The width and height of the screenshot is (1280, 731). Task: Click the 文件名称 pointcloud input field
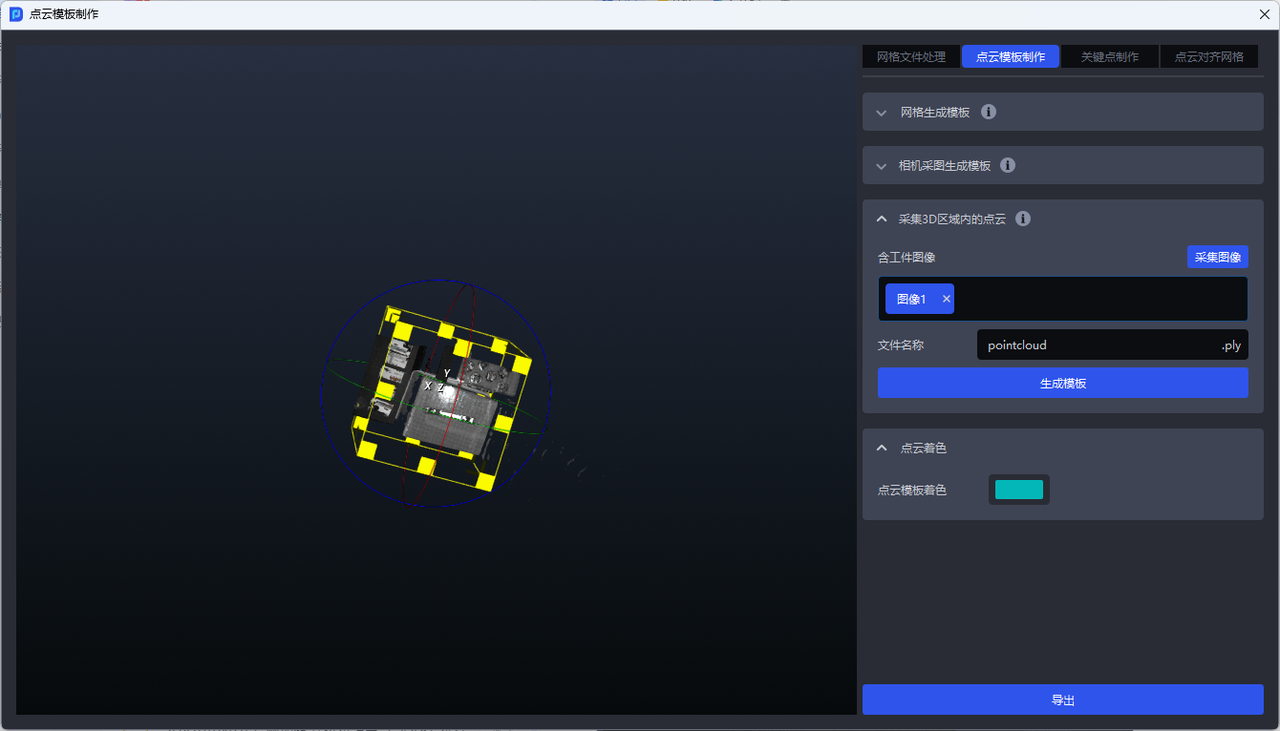pyautogui.click(x=1095, y=345)
